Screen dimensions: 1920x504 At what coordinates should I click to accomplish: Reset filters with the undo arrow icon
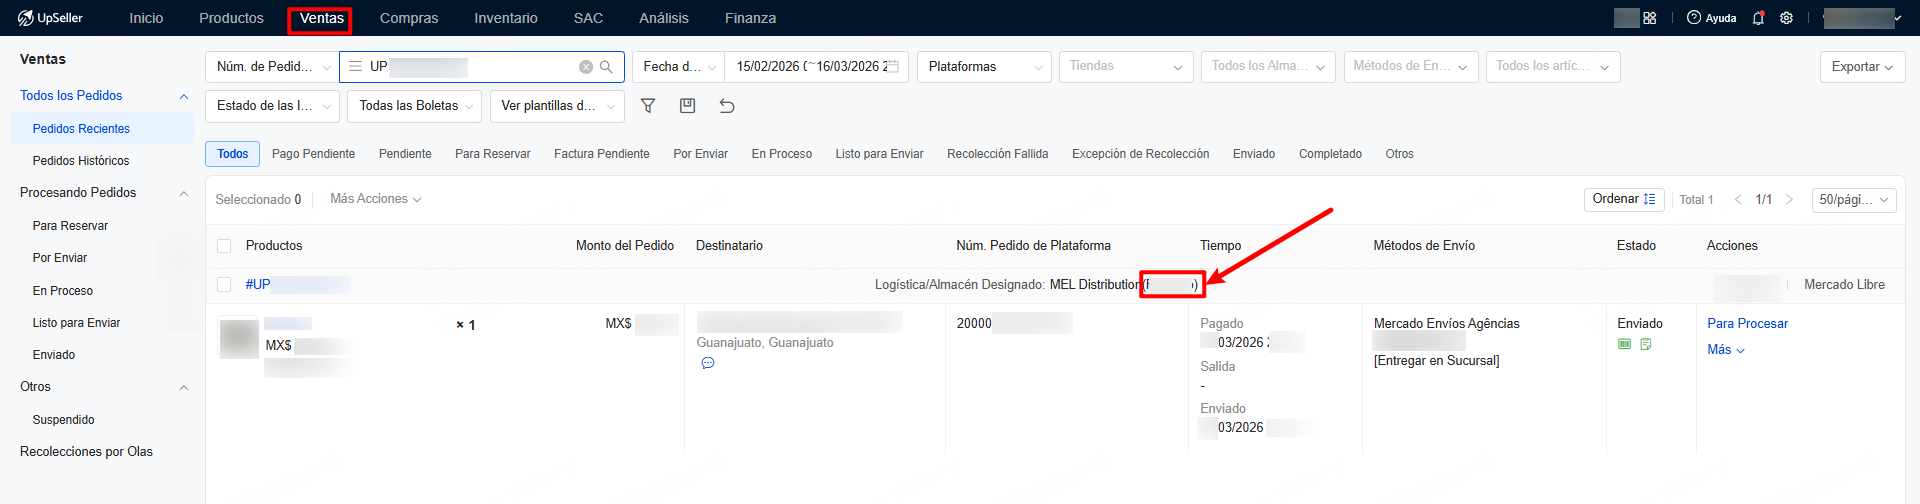[727, 106]
